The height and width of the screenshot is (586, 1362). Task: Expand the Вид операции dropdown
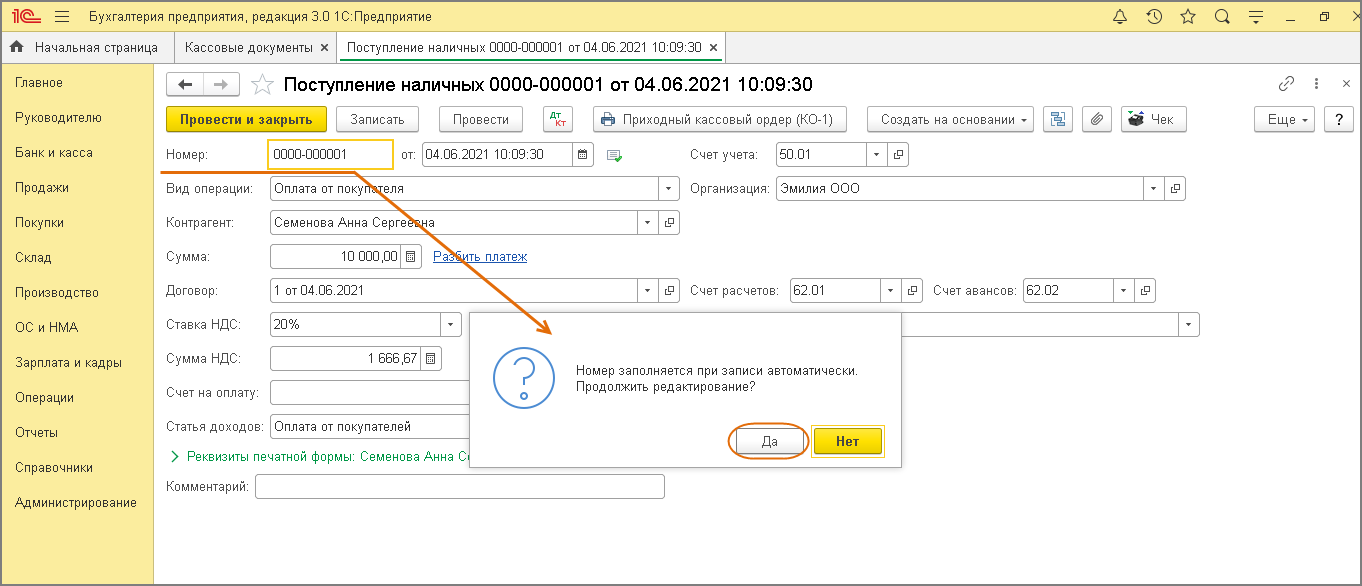(668, 188)
